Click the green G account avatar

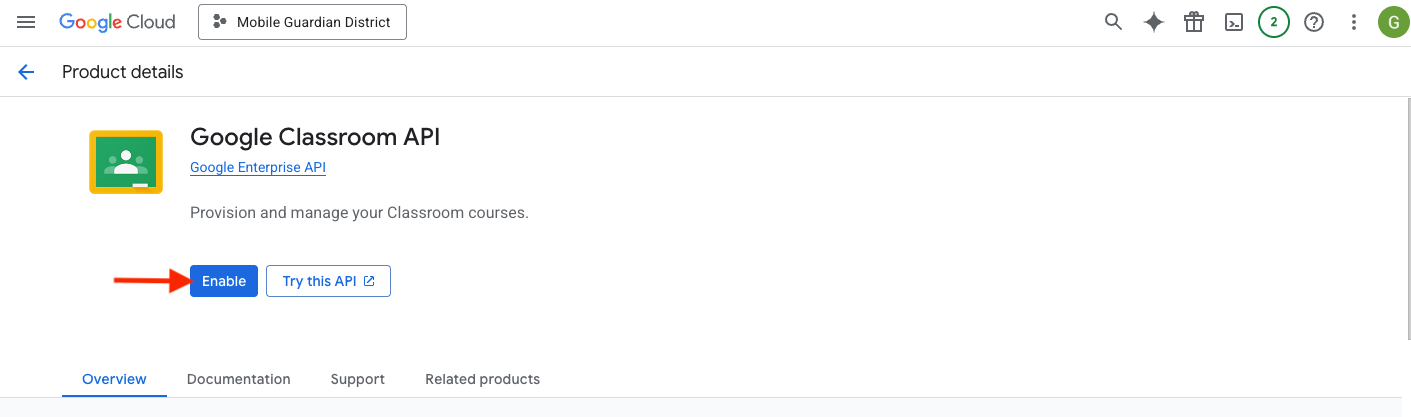pyautogui.click(x=1393, y=22)
